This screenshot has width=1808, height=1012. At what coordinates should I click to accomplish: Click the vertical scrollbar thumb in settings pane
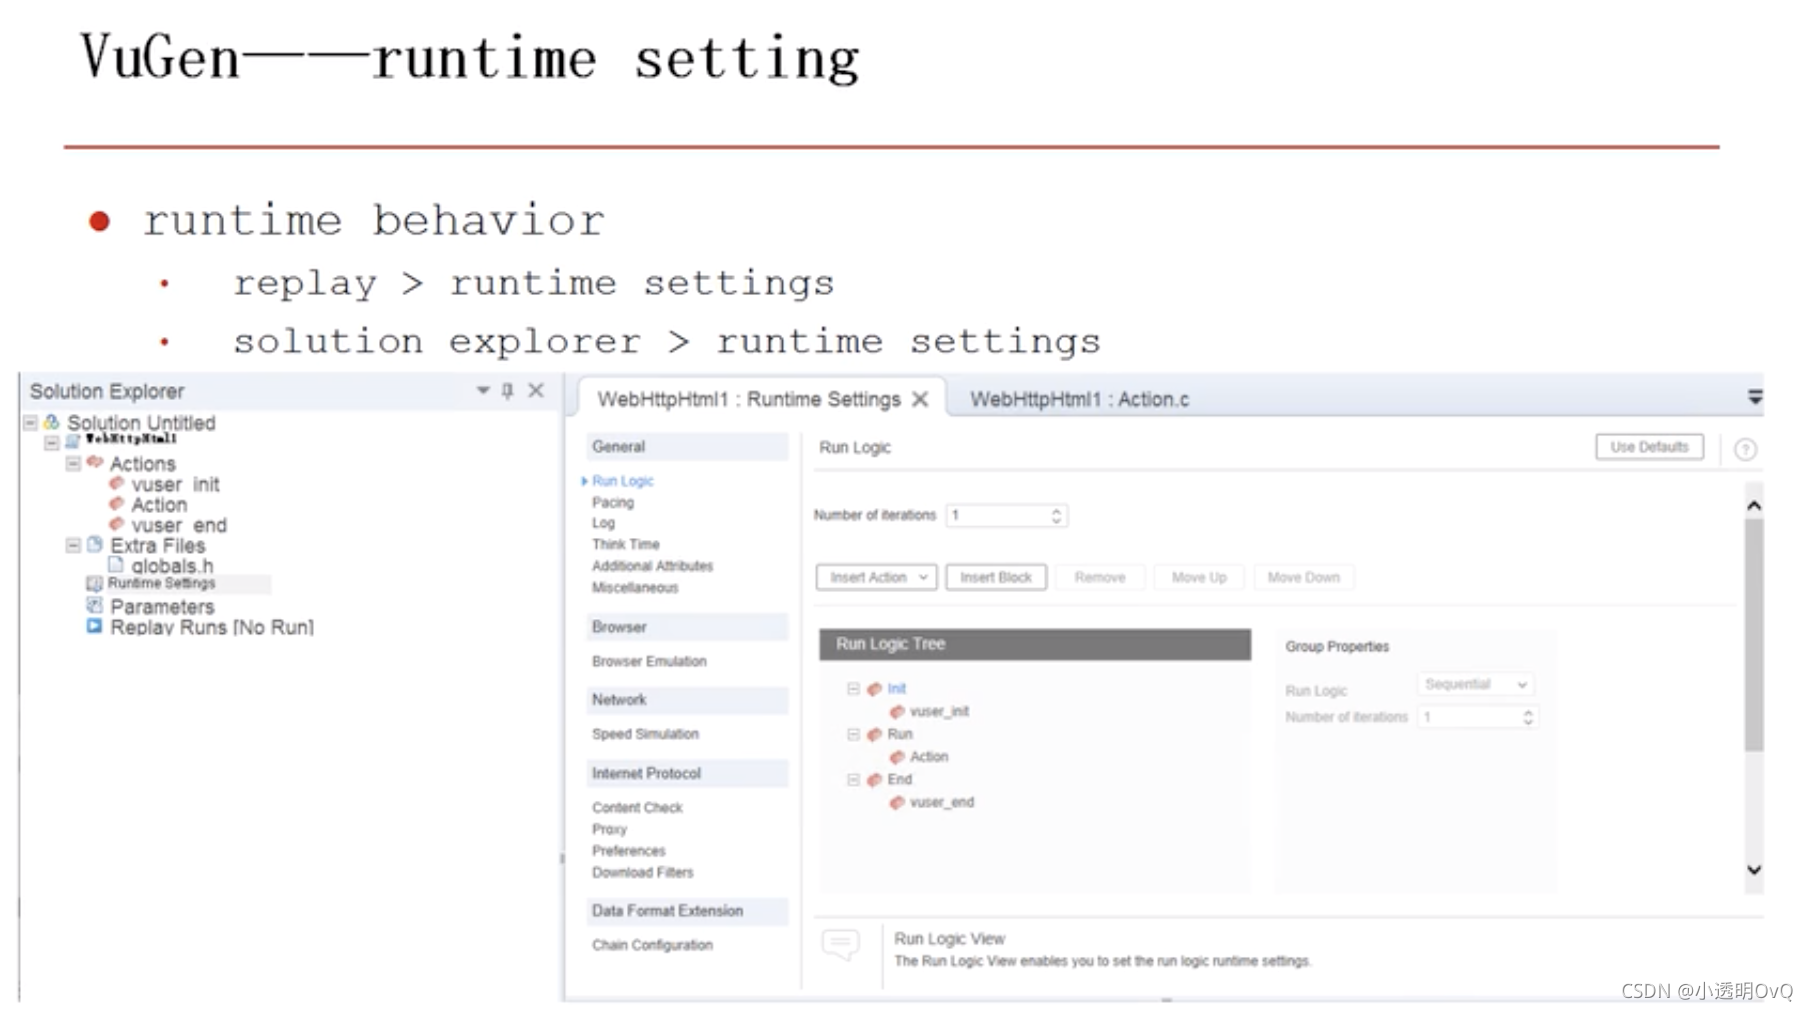pyautogui.click(x=1754, y=634)
